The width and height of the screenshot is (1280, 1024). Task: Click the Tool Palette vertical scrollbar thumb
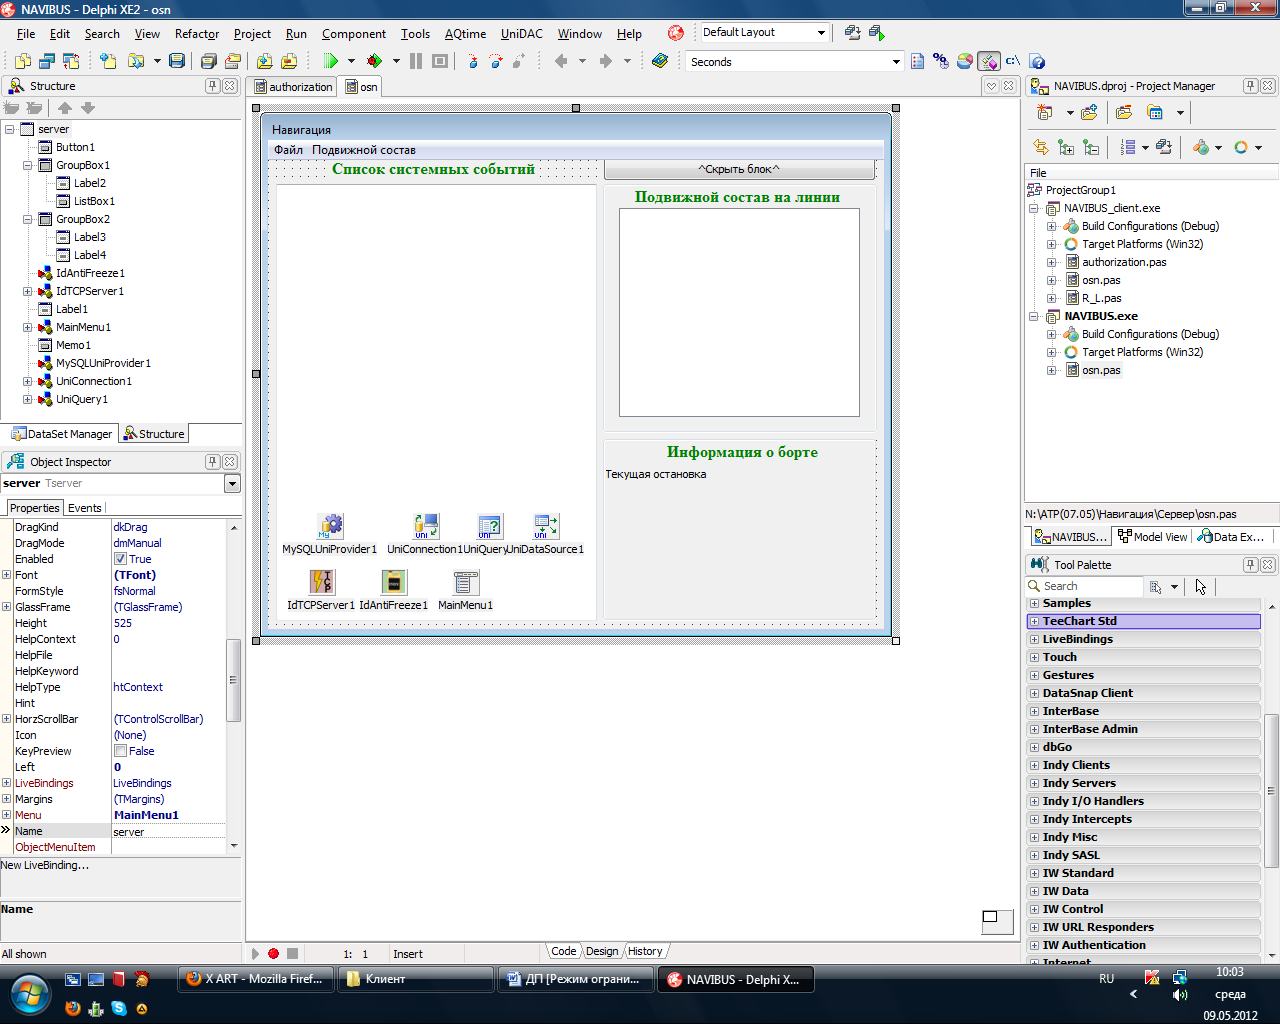[x=1271, y=791]
